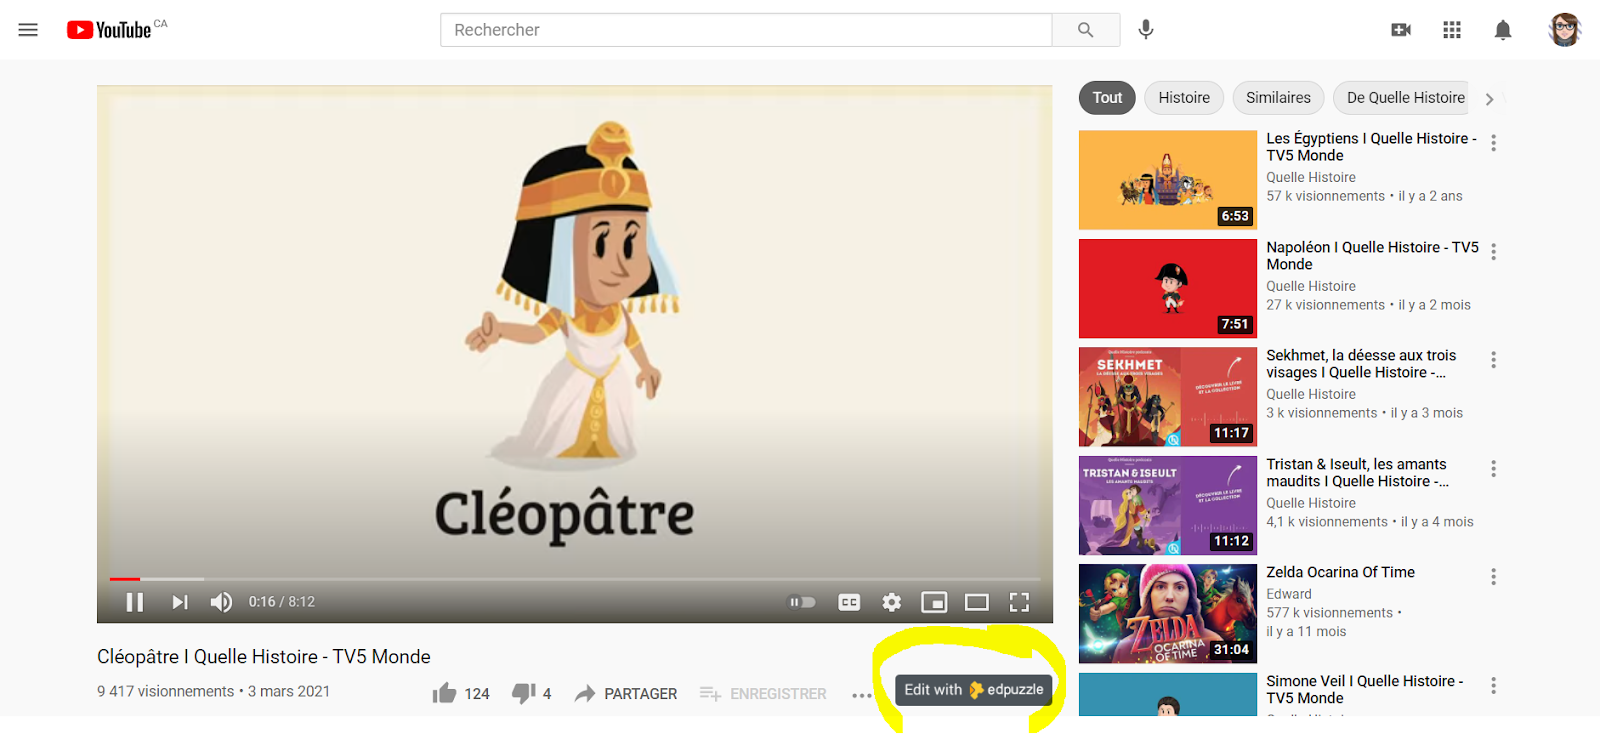Viewport: 1600px width, 734px height.
Task: Open the Les Égyptiens video thumbnail
Action: pos(1167,180)
